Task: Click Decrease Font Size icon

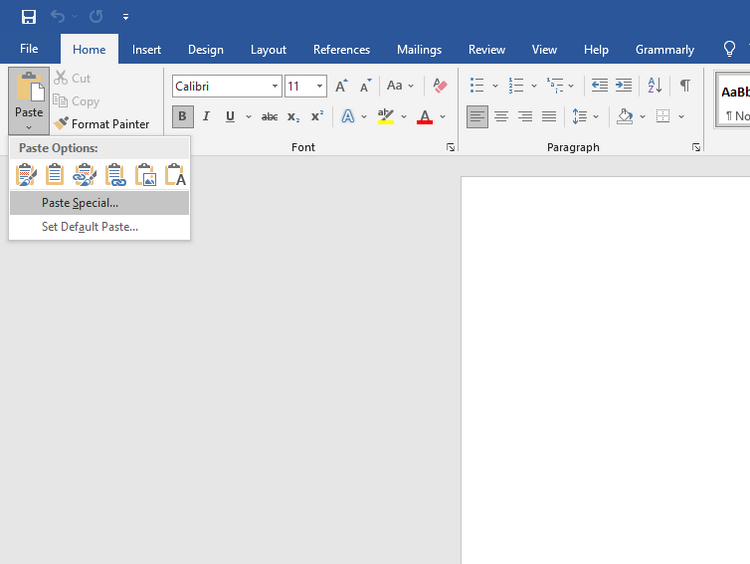Action: point(365,86)
